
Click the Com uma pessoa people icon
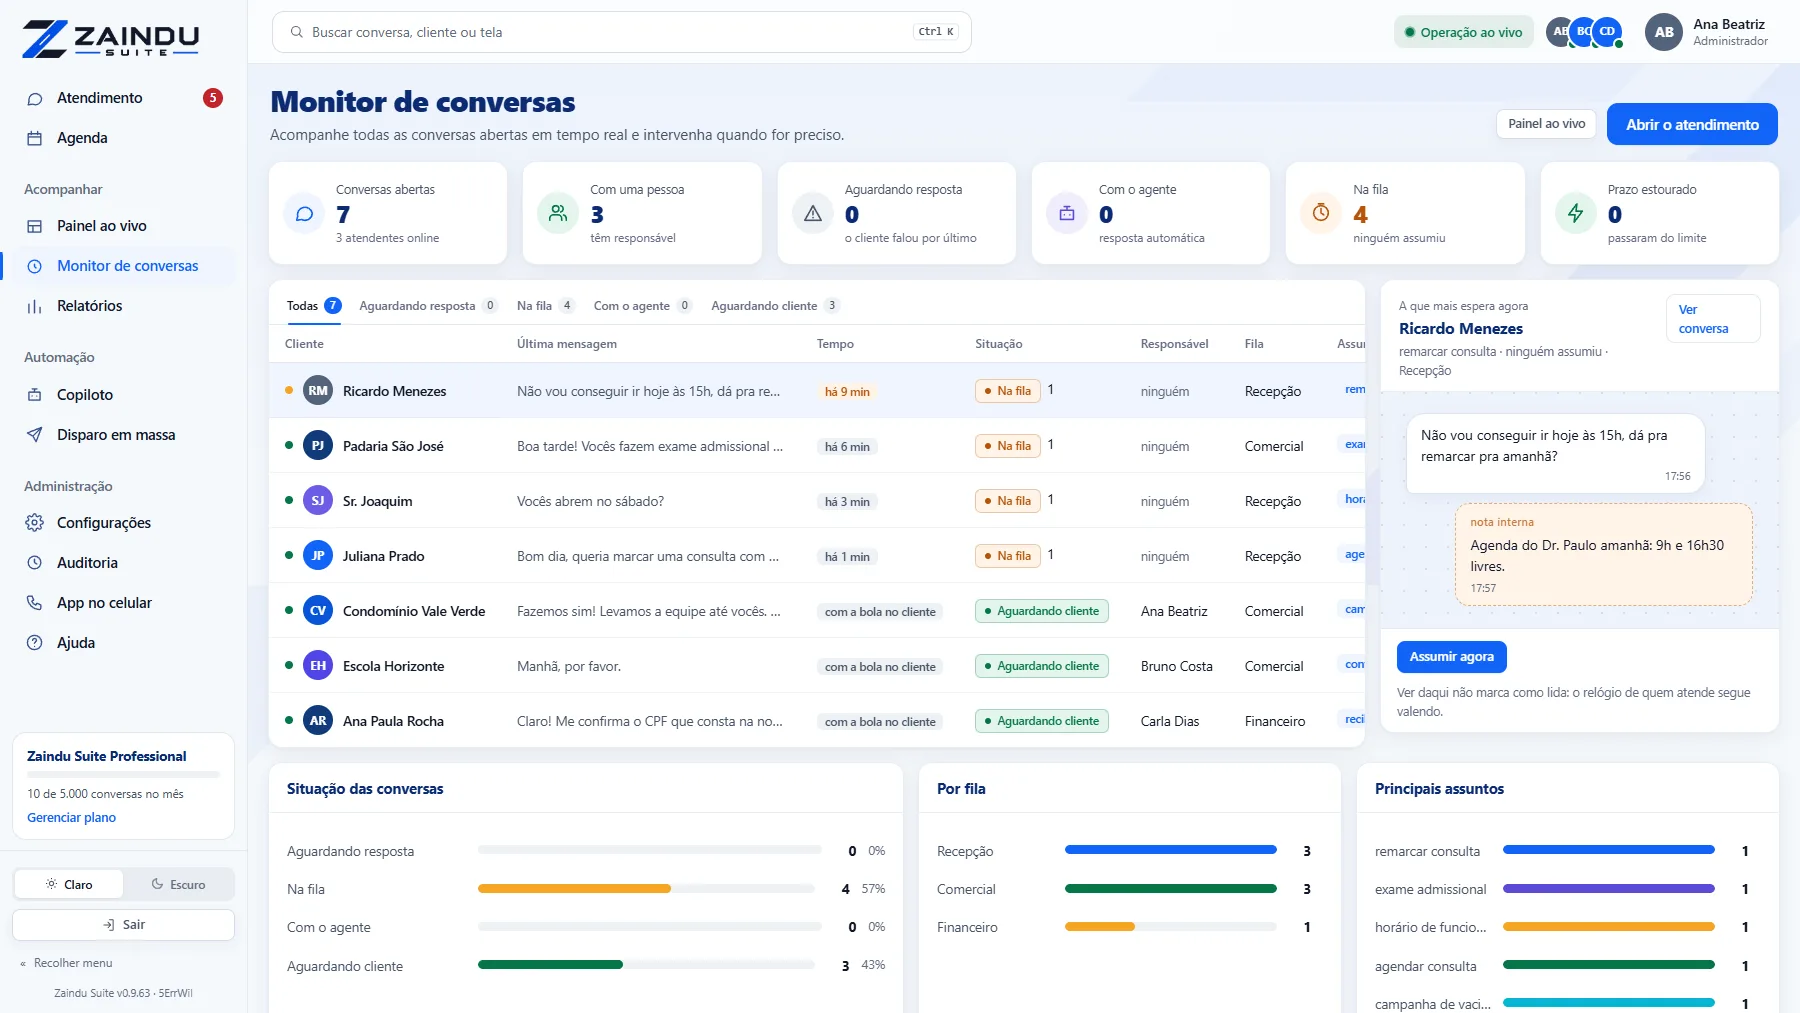558,213
